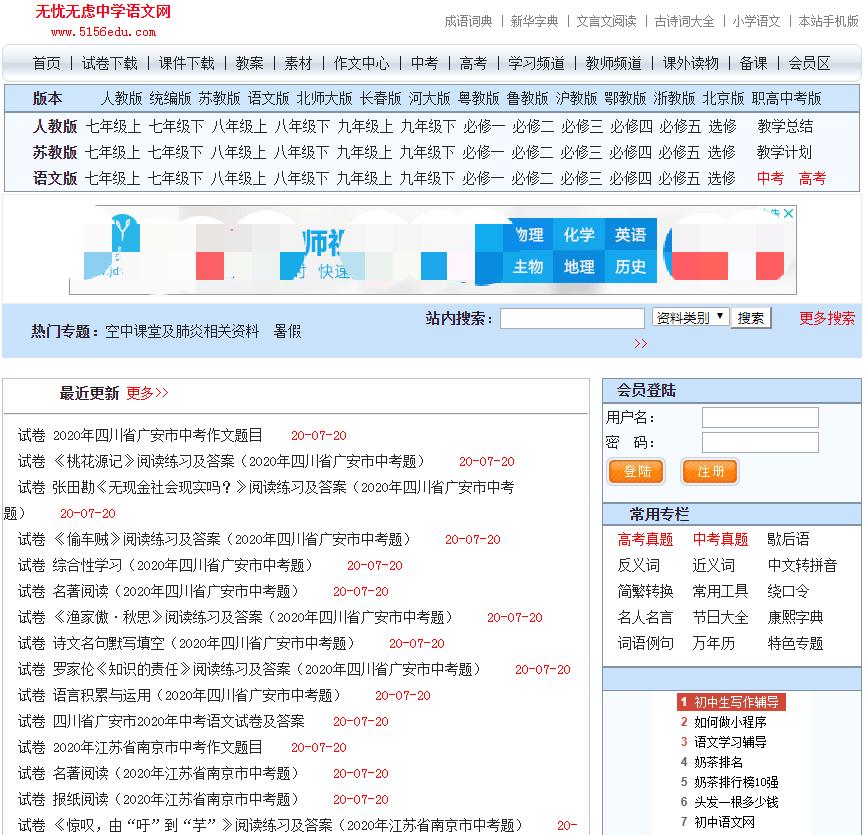Click the >> arrow below the search box

click(x=640, y=342)
